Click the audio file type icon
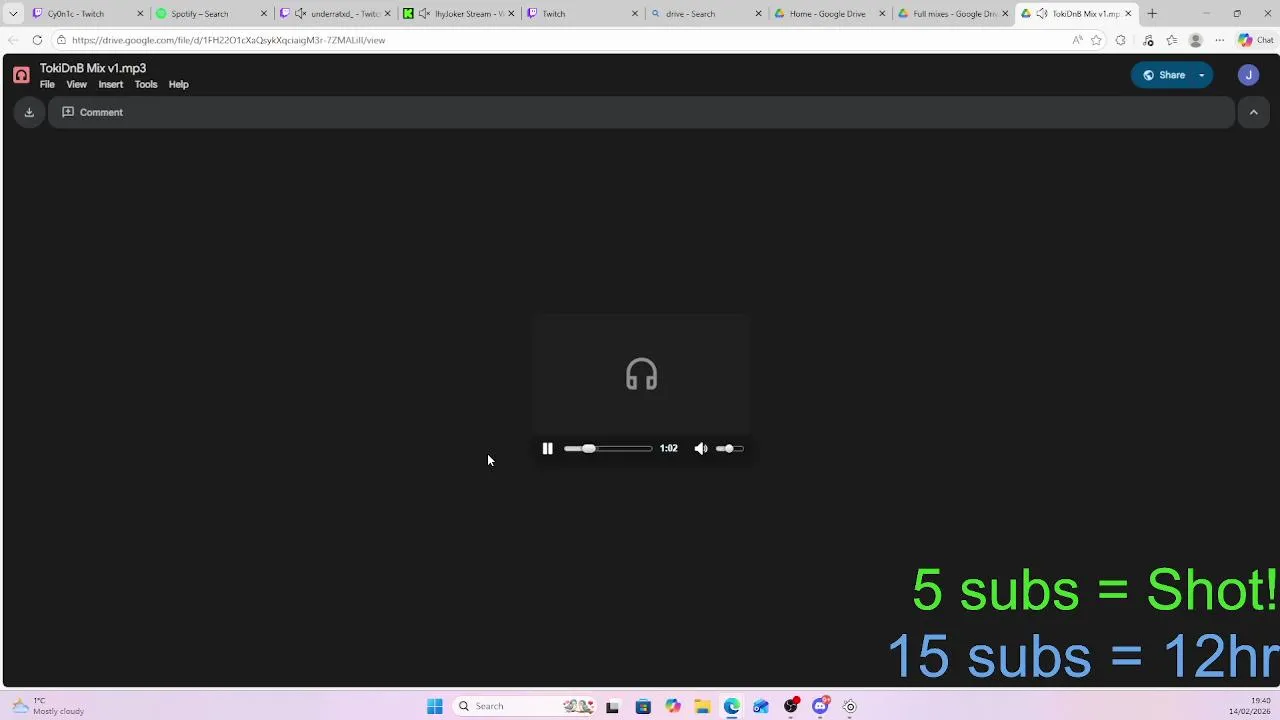This screenshot has height=720, width=1280. [21, 75]
